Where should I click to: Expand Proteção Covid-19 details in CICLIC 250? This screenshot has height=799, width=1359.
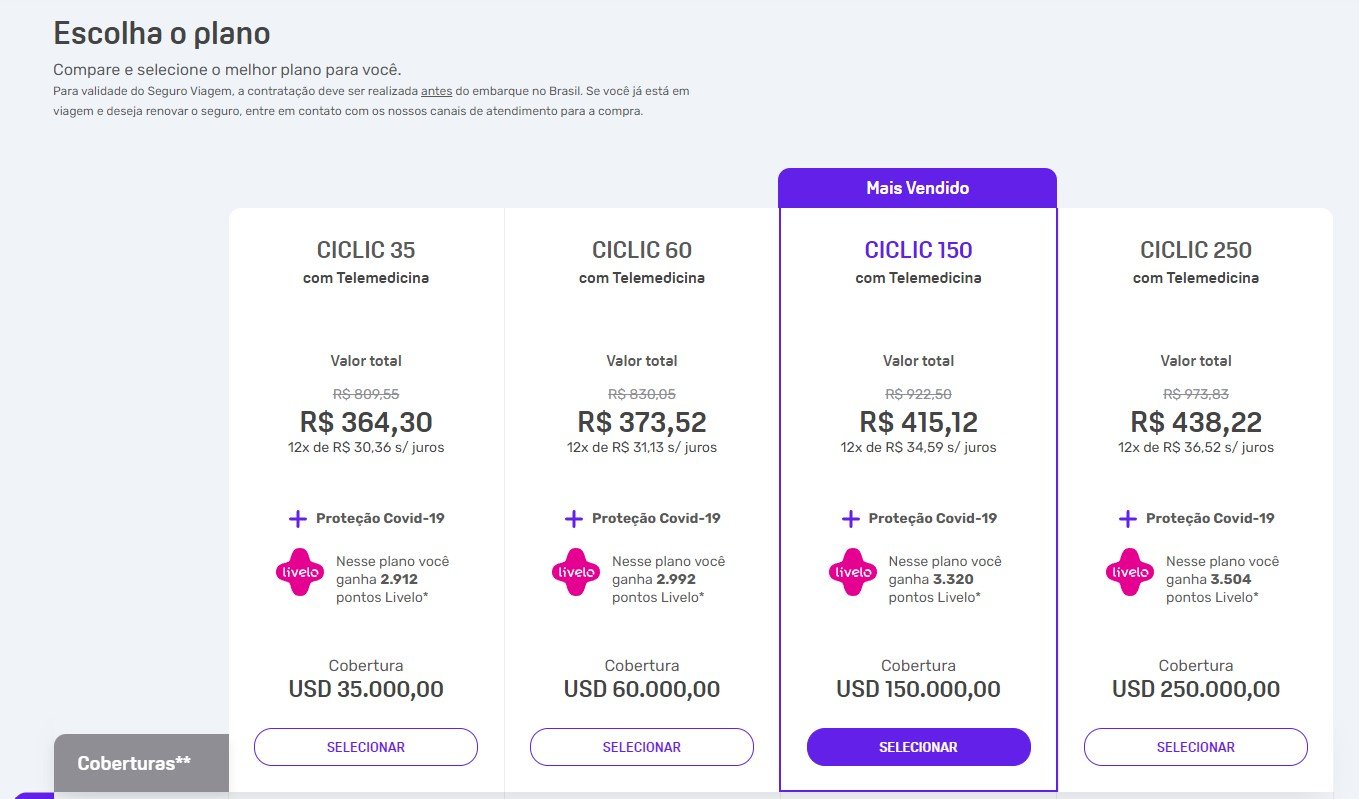coord(1210,519)
